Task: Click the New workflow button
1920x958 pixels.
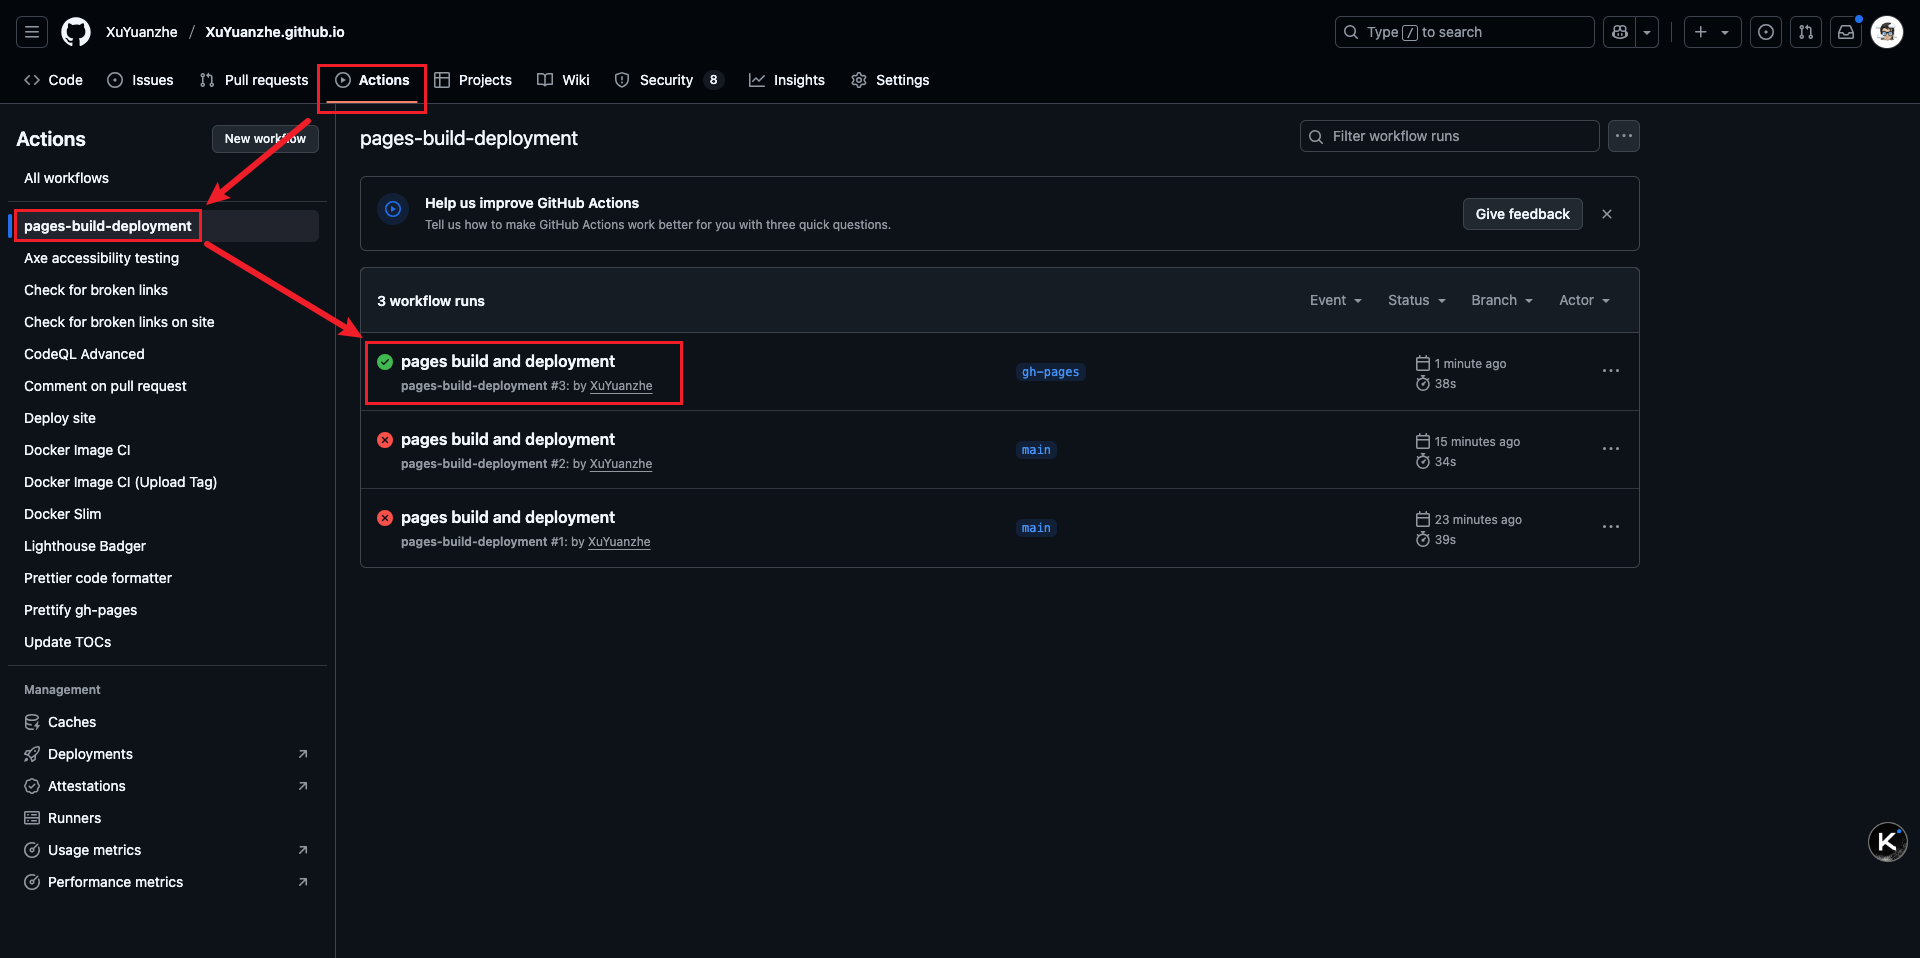Action: (265, 139)
